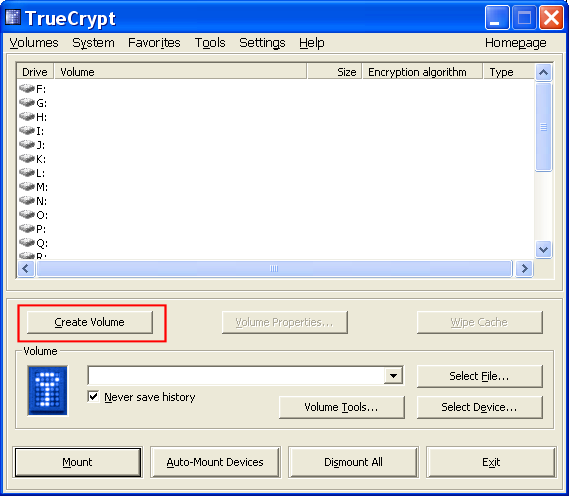Open the Help menu
Screen dimensions: 569x496
[x=312, y=43]
